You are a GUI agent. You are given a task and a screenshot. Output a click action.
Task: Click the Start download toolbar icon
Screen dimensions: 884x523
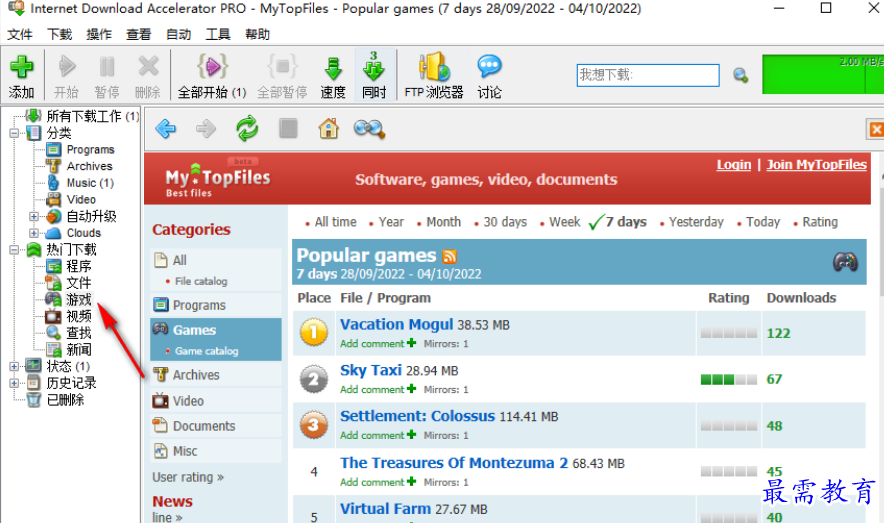(x=67, y=67)
